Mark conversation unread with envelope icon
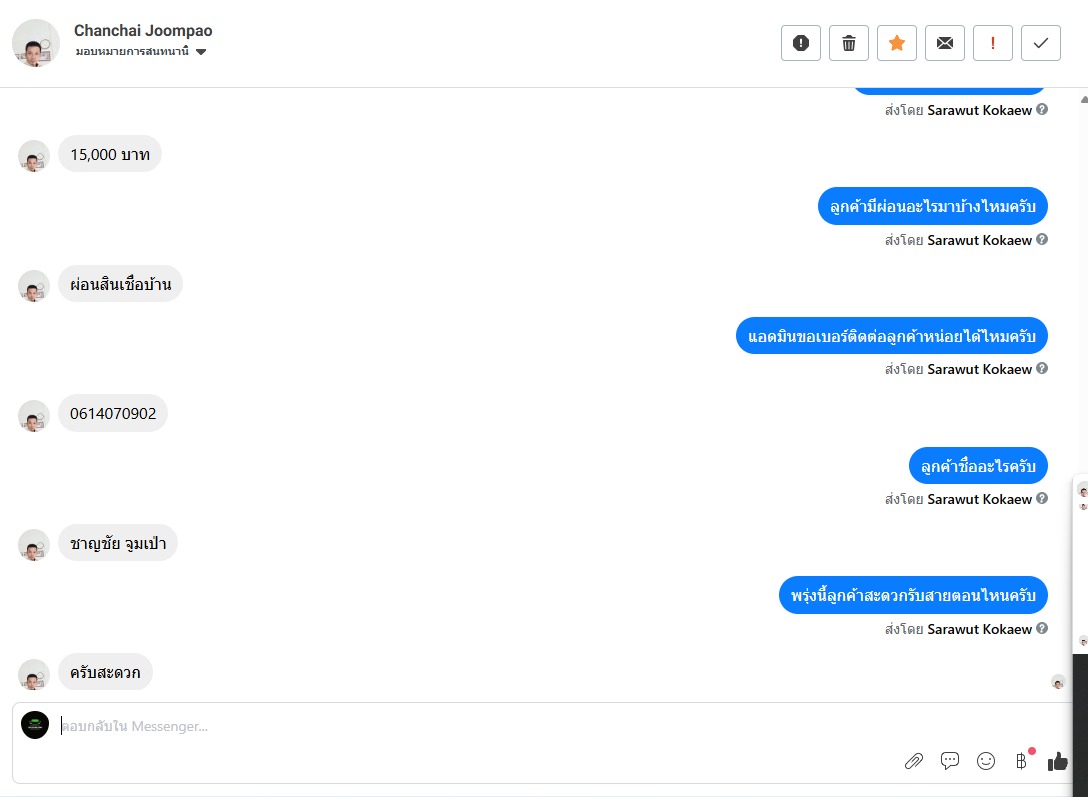The height and width of the screenshot is (797, 1088). [945, 43]
